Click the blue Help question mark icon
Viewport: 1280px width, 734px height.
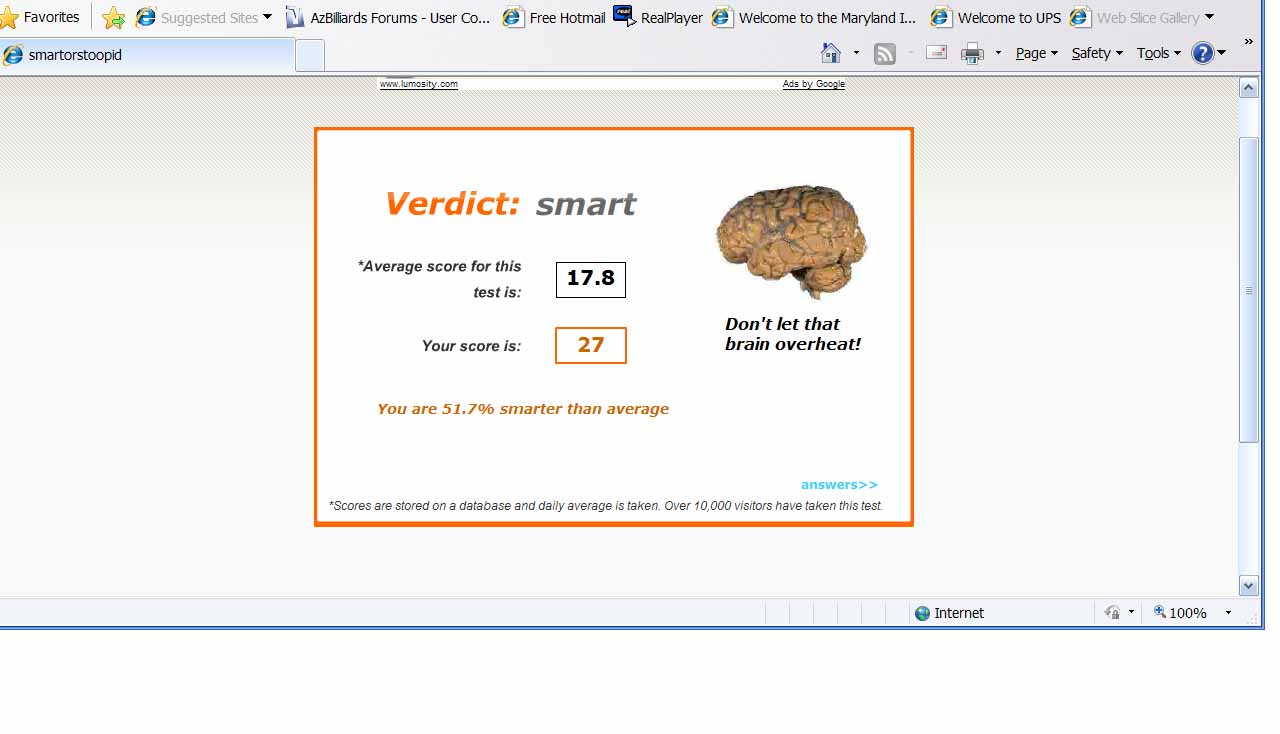(1202, 53)
